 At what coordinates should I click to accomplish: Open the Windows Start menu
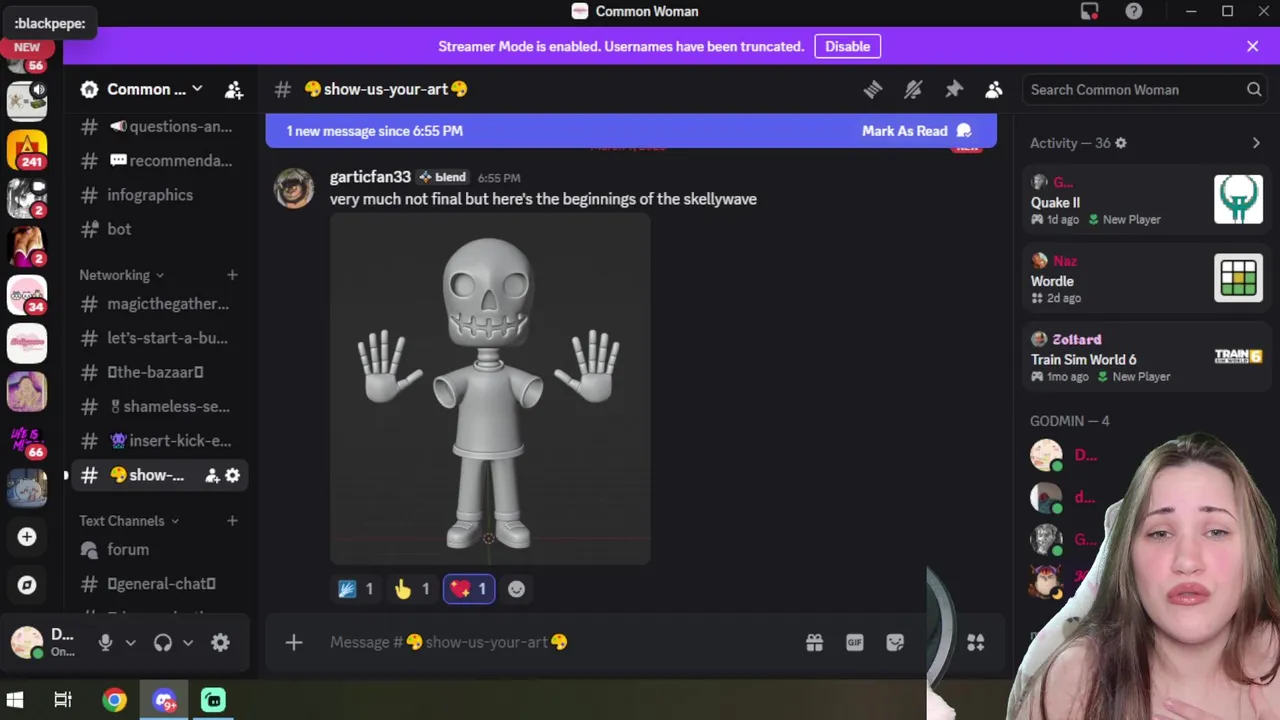click(15, 700)
